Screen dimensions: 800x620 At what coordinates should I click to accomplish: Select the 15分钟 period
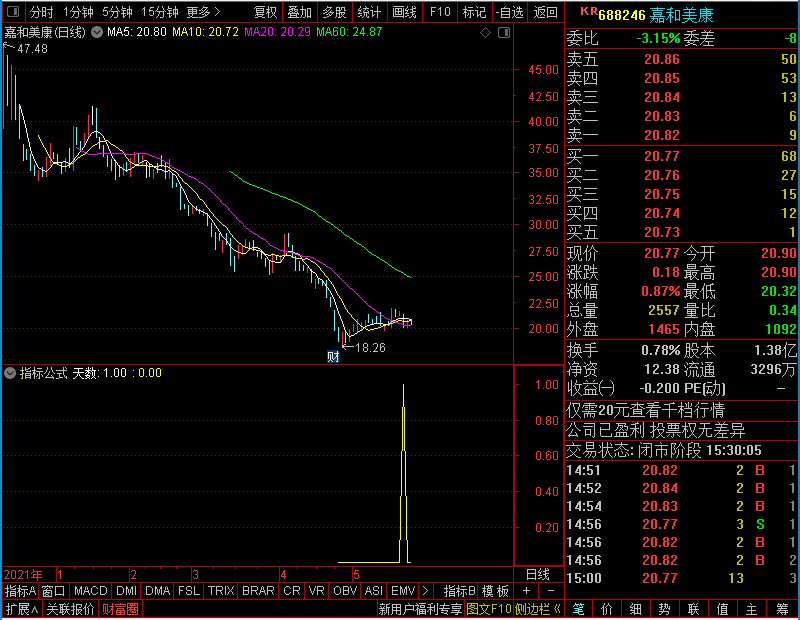pos(159,12)
